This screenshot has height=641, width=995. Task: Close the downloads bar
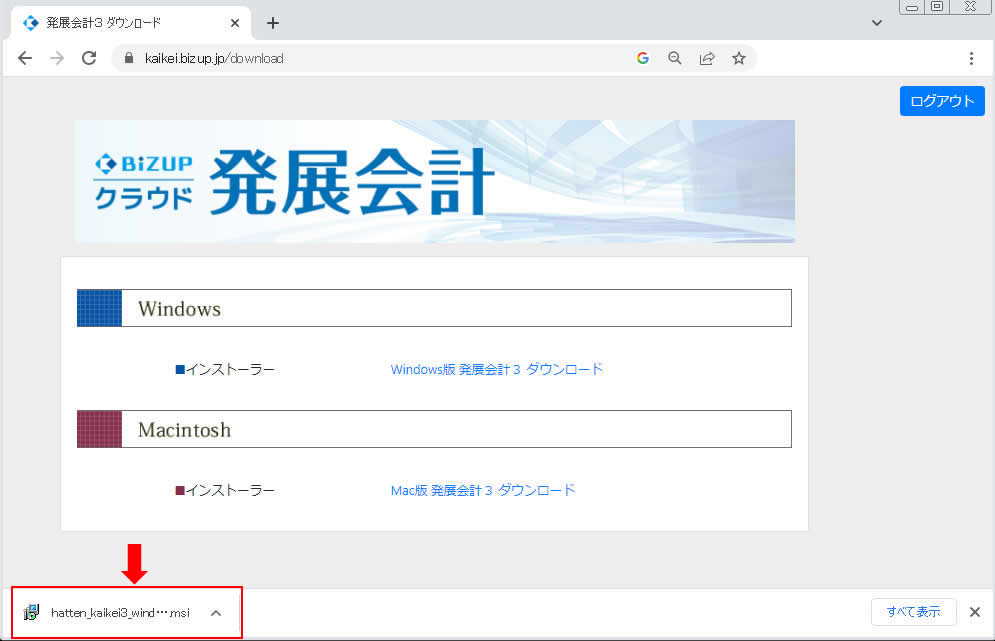[x=975, y=612]
